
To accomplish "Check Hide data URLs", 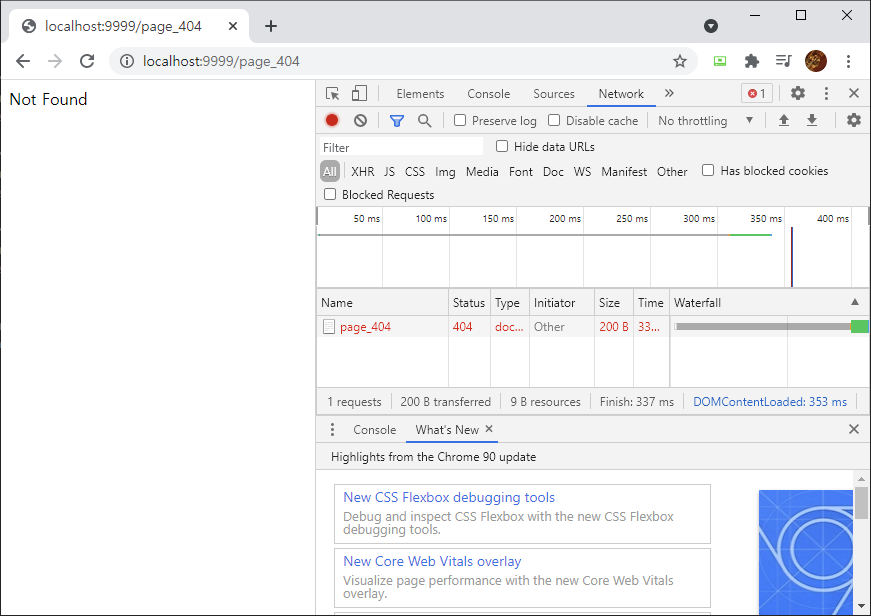I will click(502, 146).
